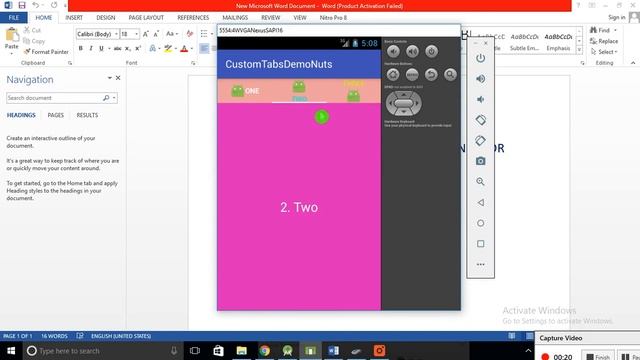Switch to the DESIGN ribbon tab

pyautogui.click(x=106, y=18)
